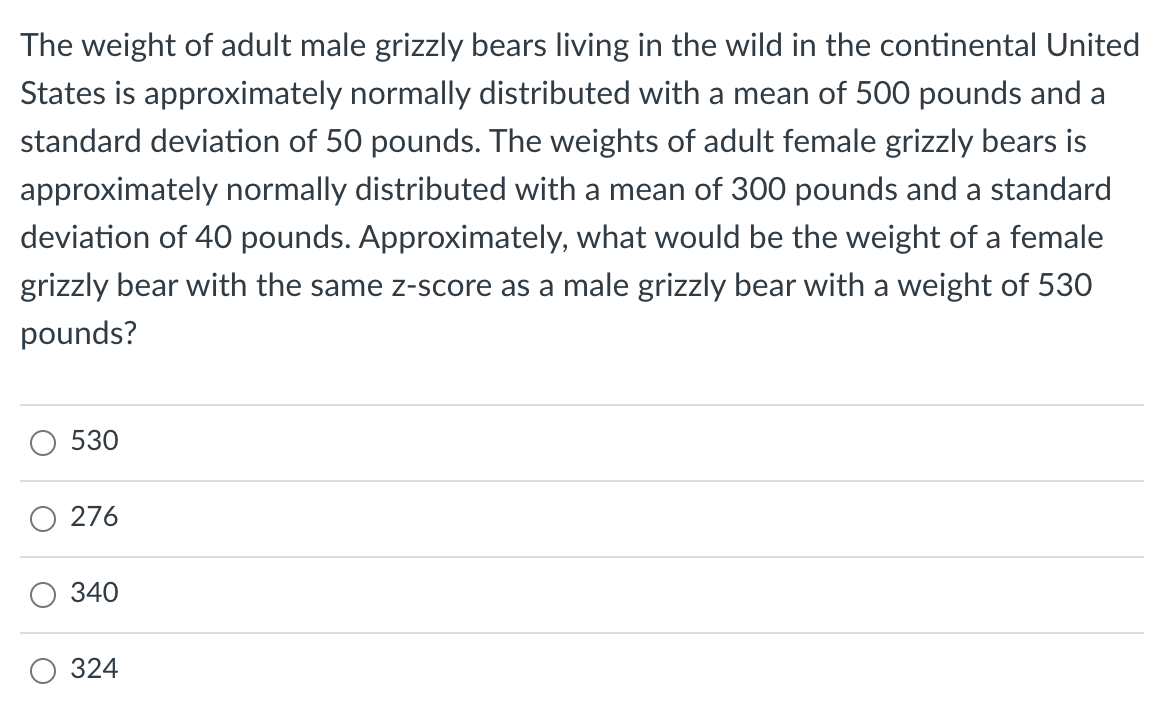Viewport: 1166px width, 712px height.
Task: Choose the 276 radio button
Action: click(43, 519)
